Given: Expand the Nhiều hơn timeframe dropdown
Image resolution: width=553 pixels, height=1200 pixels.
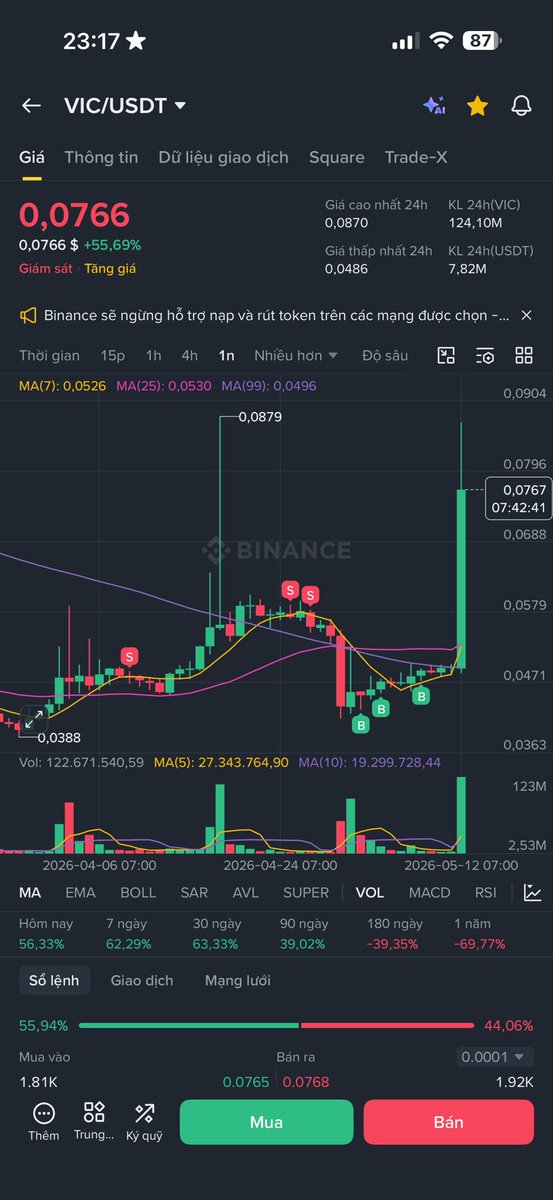Looking at the screenshot, I should 296,355.
